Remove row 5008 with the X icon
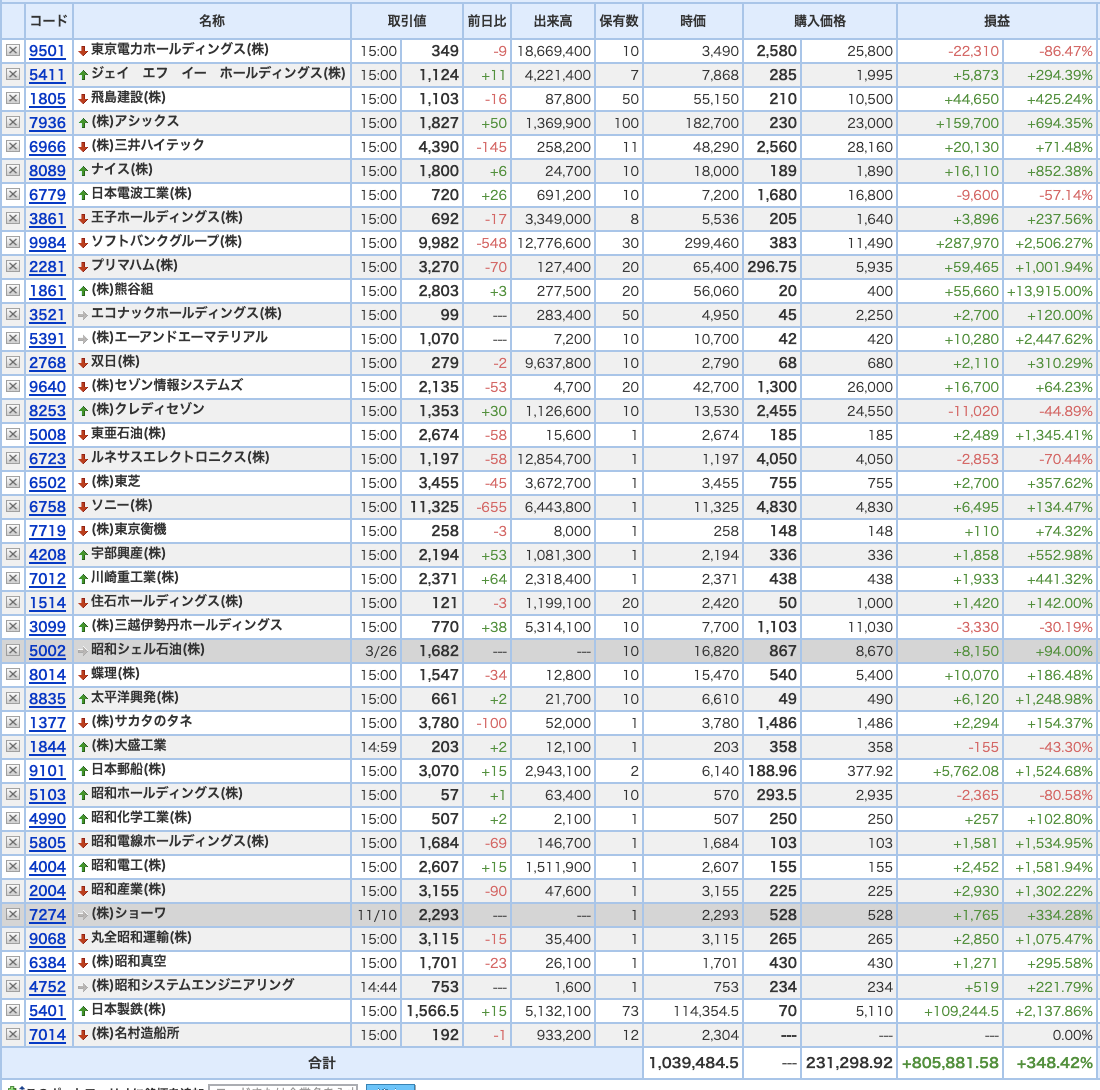 pyautogui.click(x=13, y=434)
